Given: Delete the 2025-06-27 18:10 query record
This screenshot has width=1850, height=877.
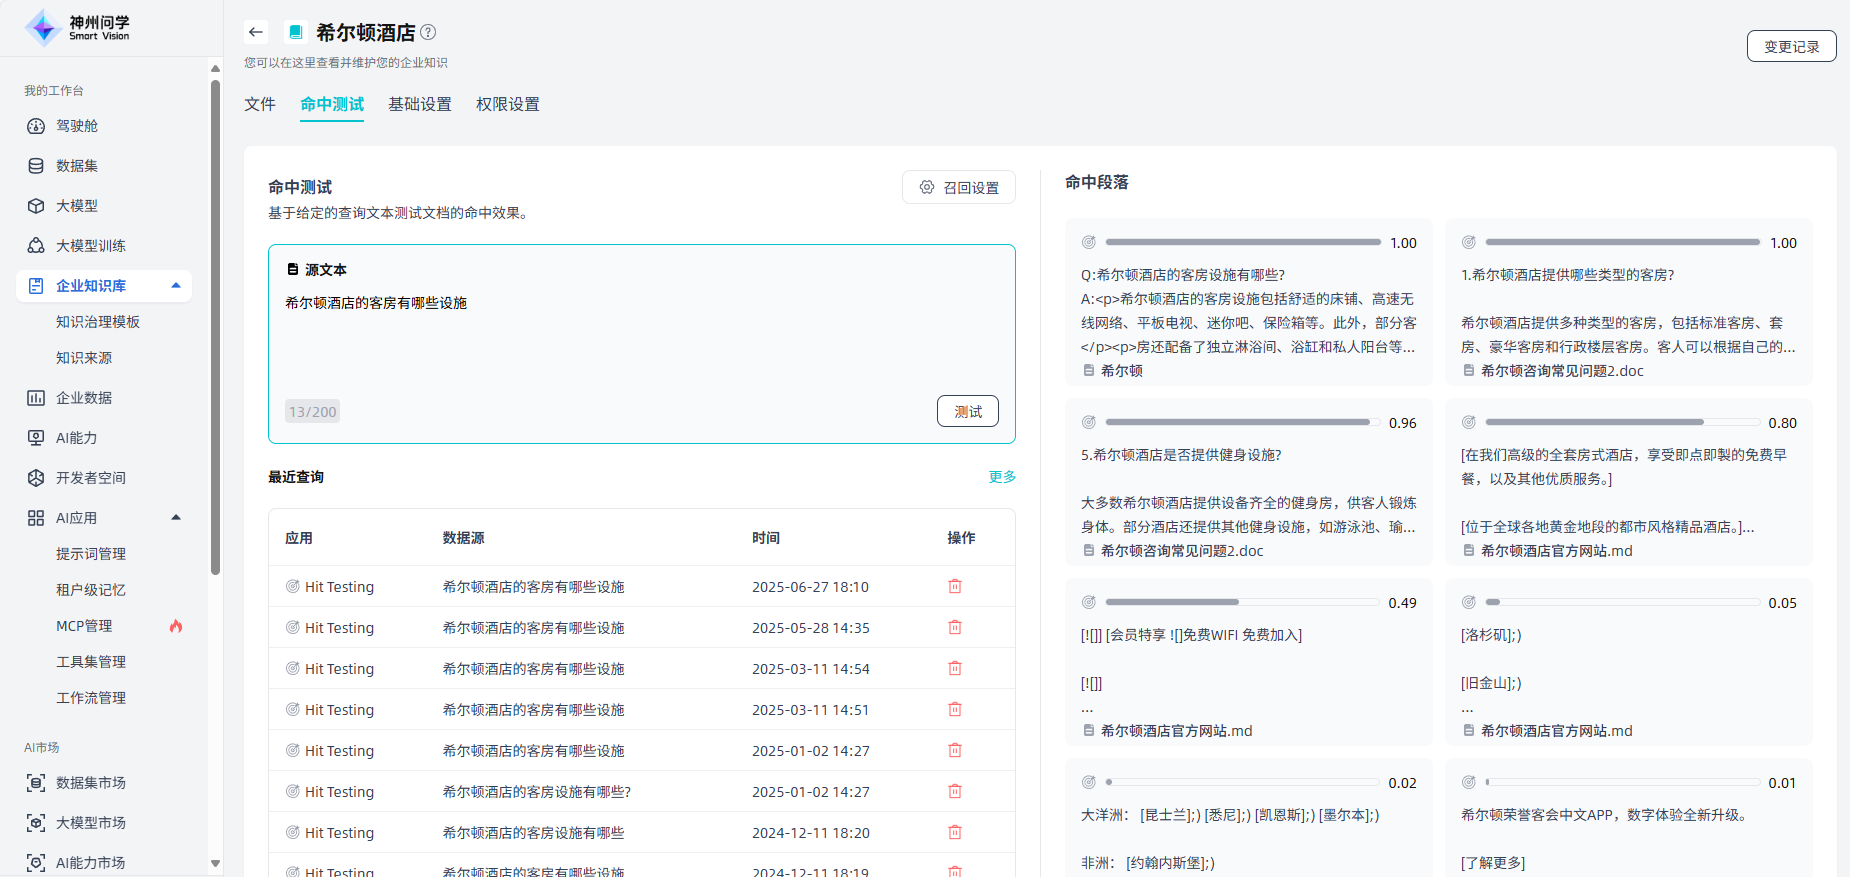Looking at the screenshot, I should click(955, 587).
